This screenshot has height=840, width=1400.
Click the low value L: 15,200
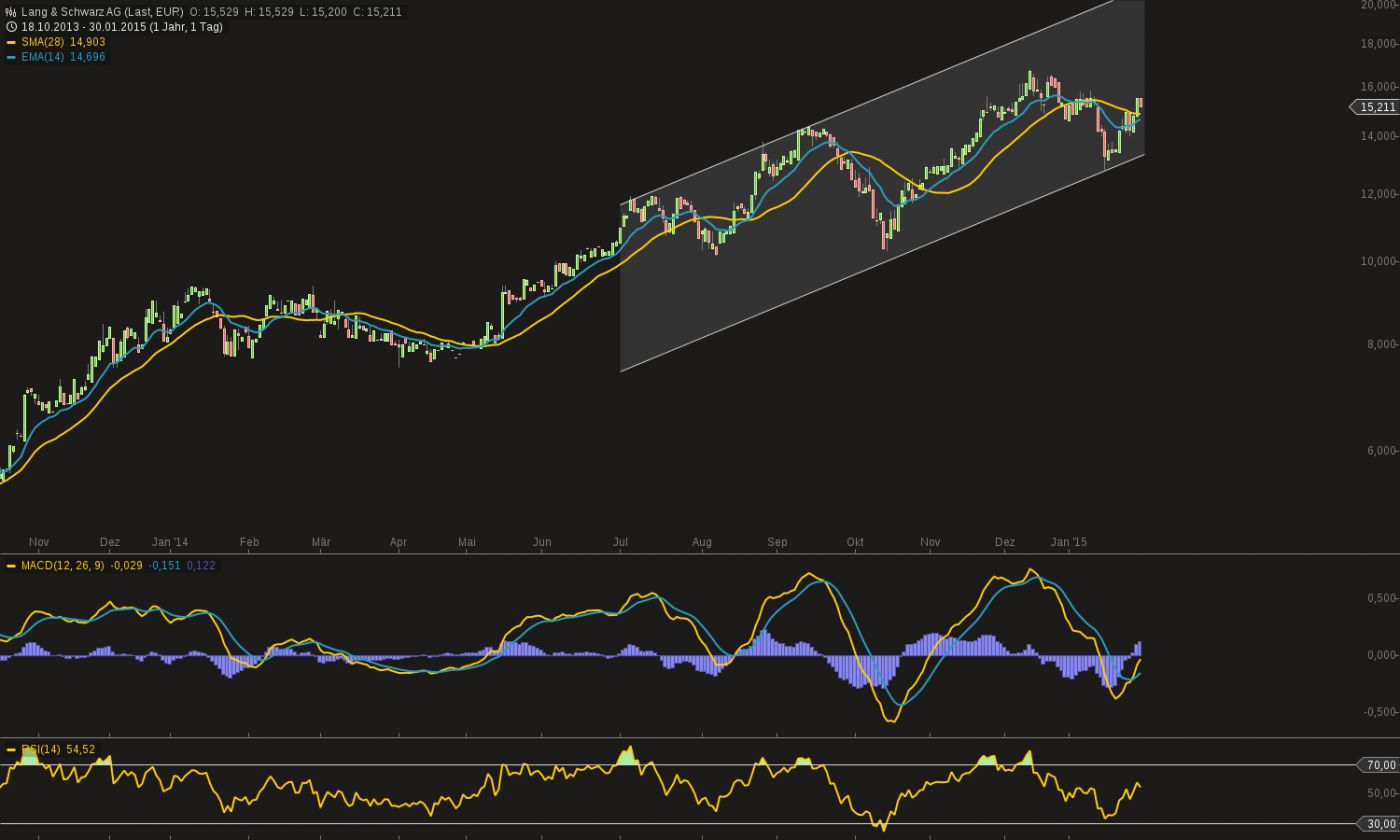323,12
